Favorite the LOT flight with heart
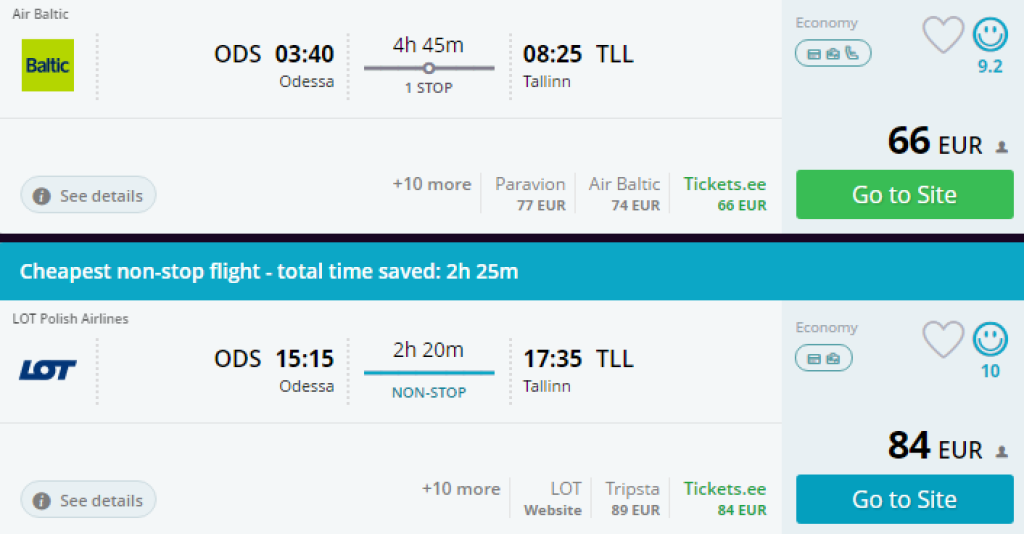Image resolution: width=1024 pixels, height=534 pixels. coord(942,340)
